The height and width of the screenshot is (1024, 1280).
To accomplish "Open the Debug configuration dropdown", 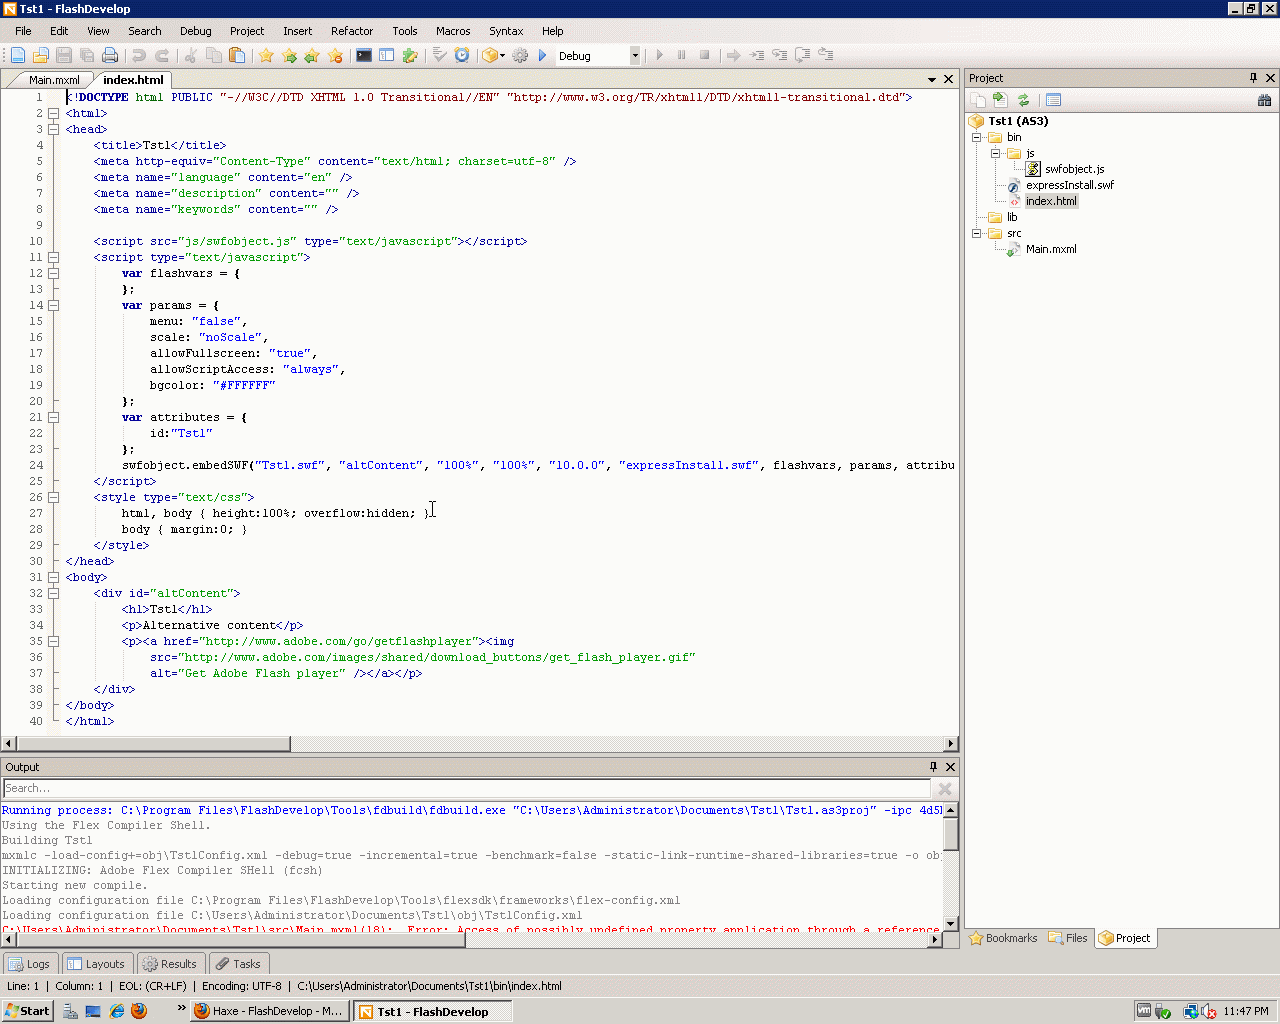I will pos(634,56).
